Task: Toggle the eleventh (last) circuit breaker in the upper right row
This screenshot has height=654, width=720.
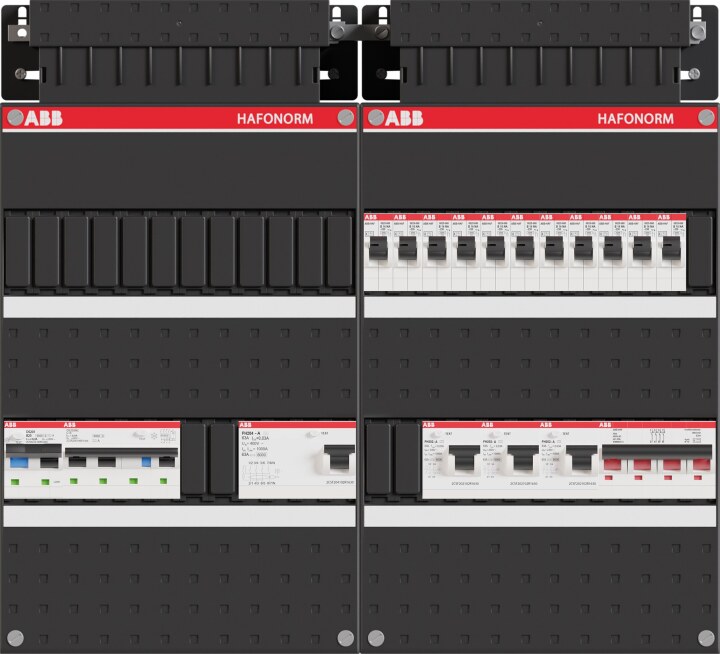Action: click(x=671, y=248)
